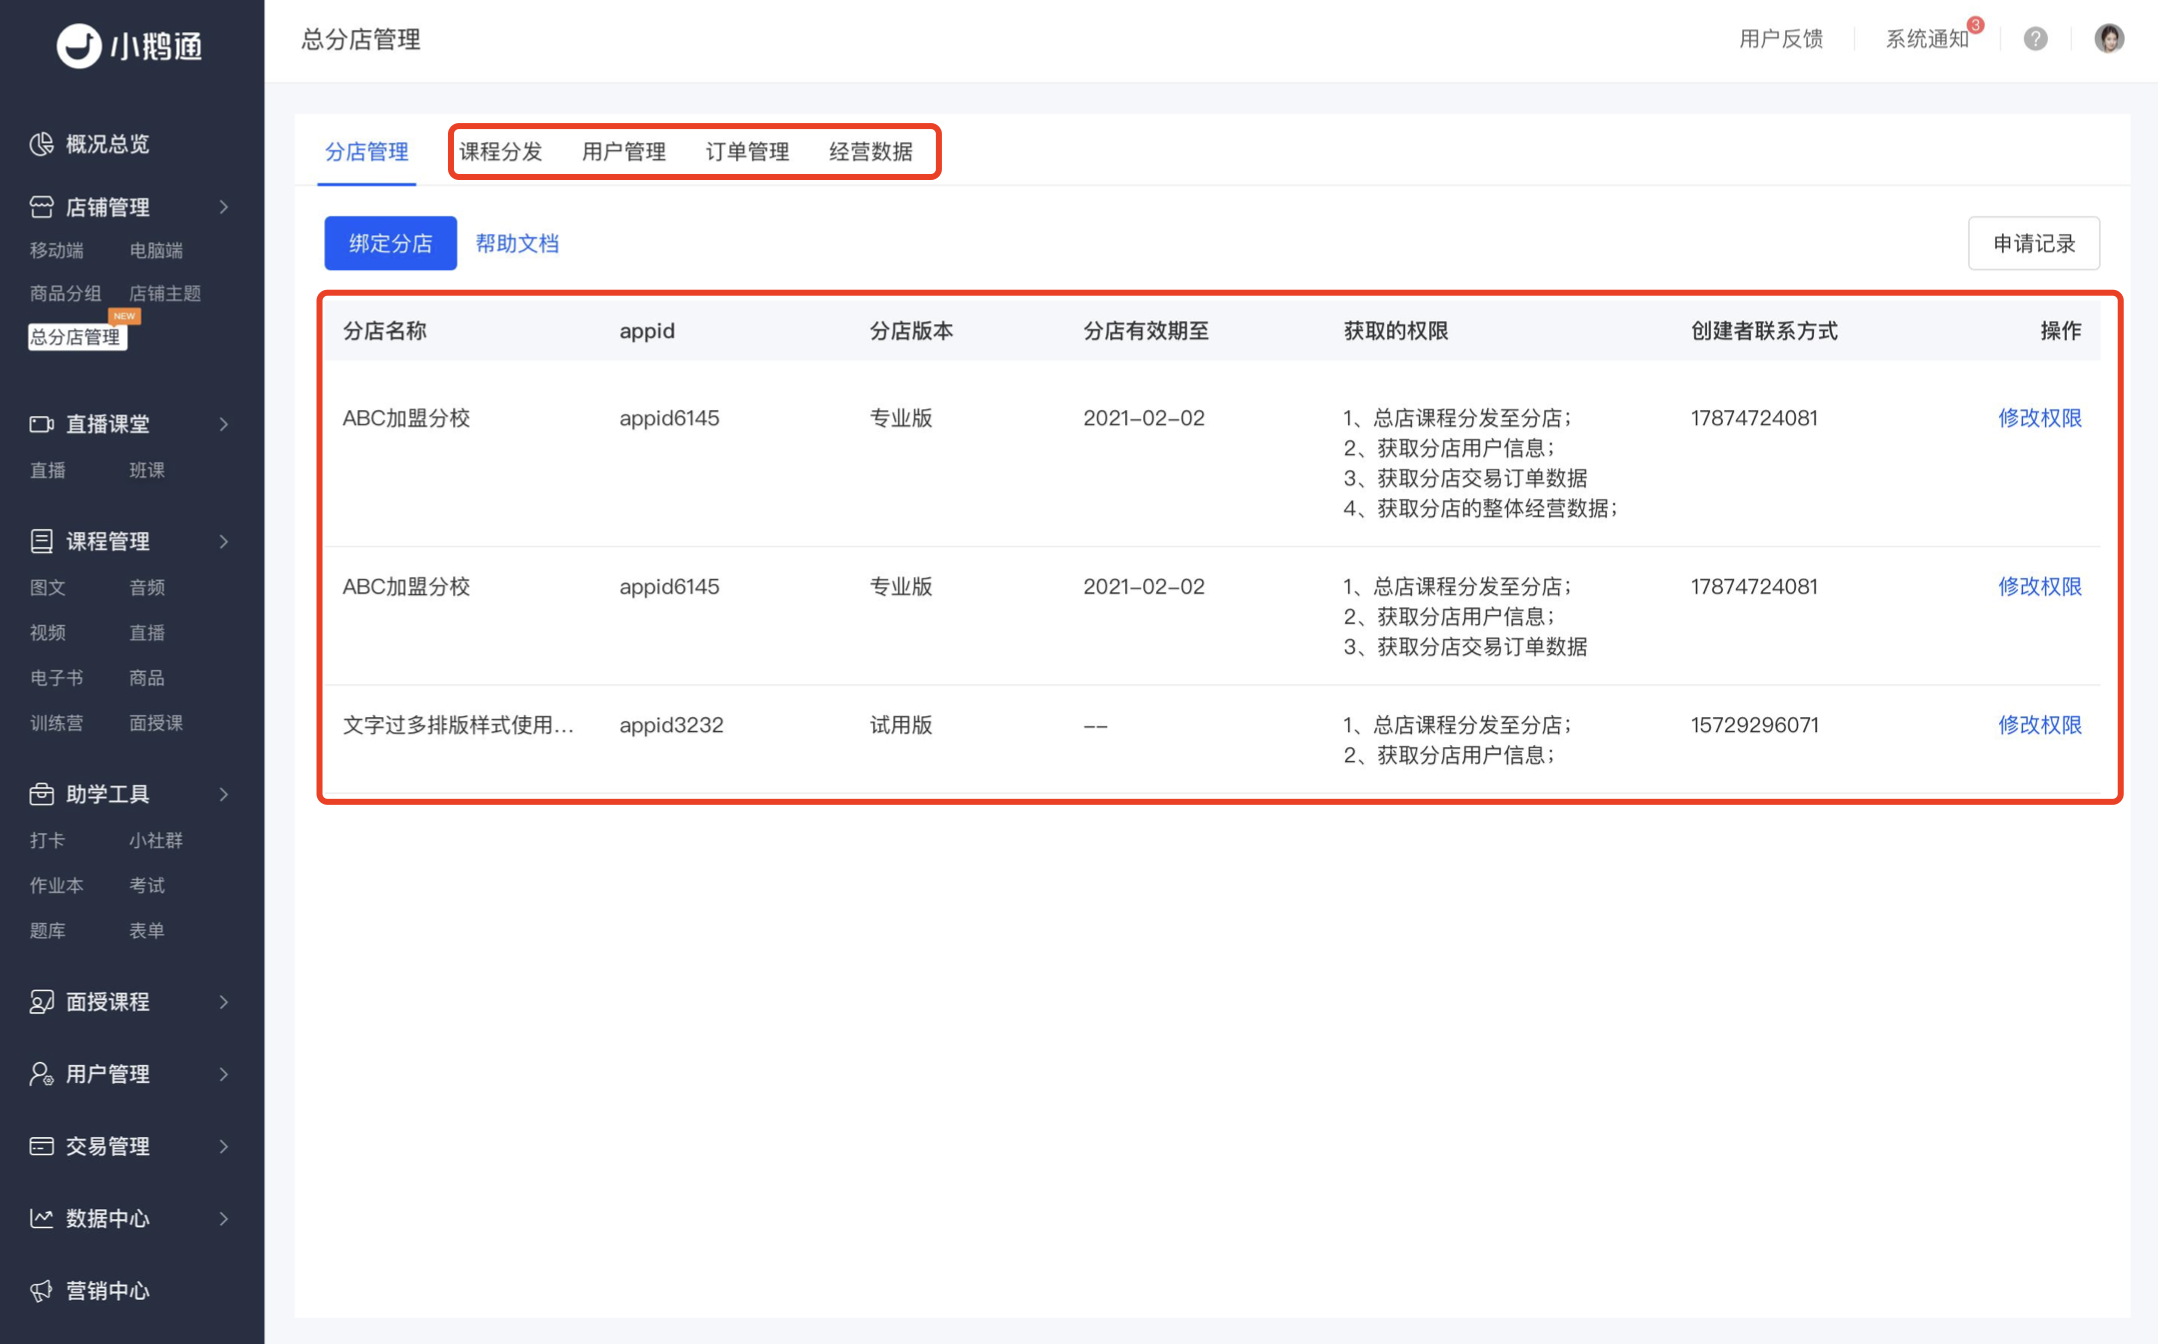Expand the 课程管理 chevron
Screen dimensions: 2158x1344
(x=224, y=541)
